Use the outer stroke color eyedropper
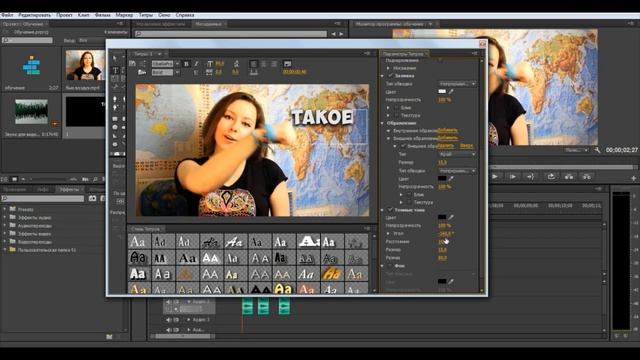Viewport: 640px width, 360px height. [451, 178]
